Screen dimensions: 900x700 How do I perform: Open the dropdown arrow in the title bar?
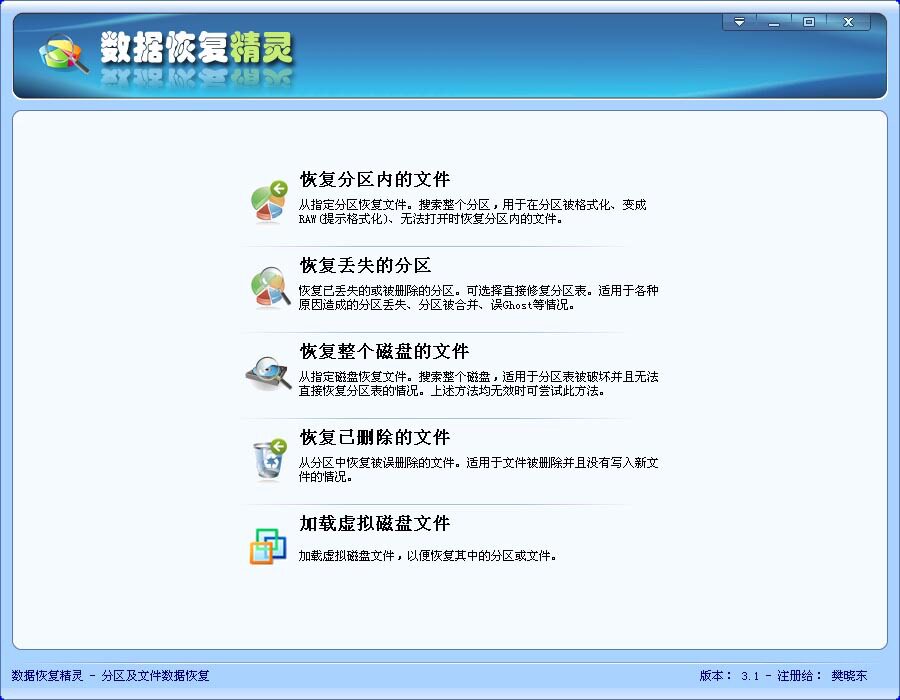(738, 21)
